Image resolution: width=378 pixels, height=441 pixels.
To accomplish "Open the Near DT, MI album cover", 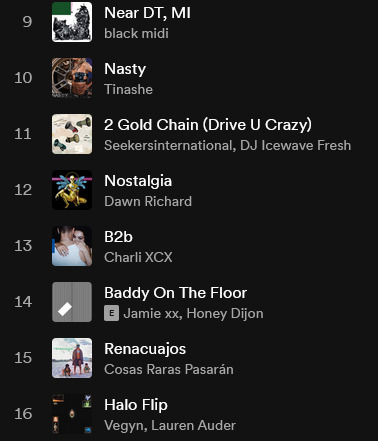I will click(x=72, y=22).
